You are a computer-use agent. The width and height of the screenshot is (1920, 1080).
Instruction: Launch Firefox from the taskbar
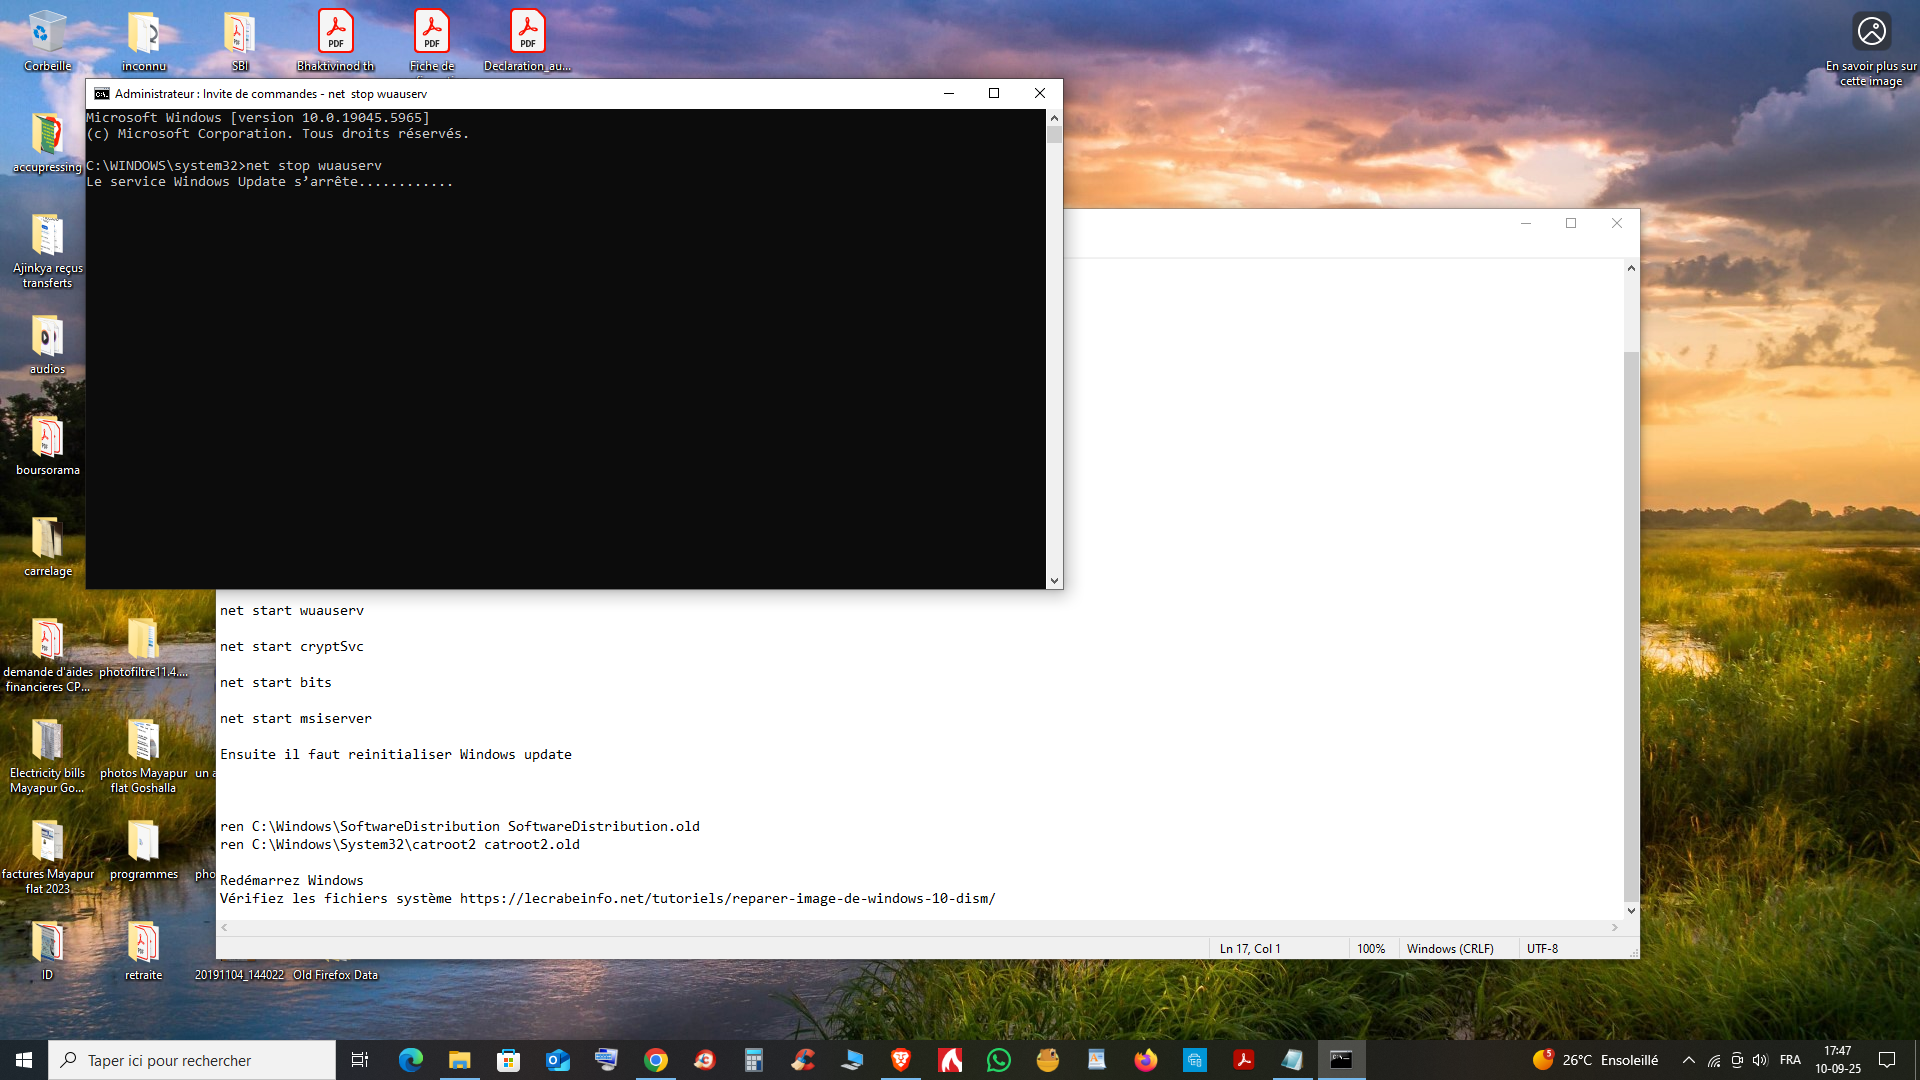(x=1146, y=1060)
